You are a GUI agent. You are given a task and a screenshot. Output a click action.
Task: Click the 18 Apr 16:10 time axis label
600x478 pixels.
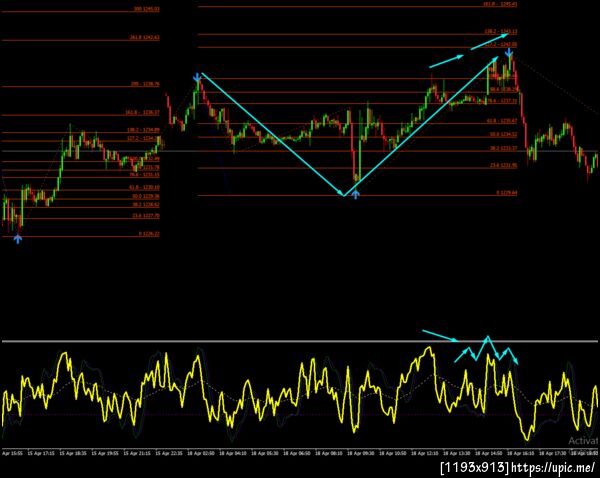(523, 453)
